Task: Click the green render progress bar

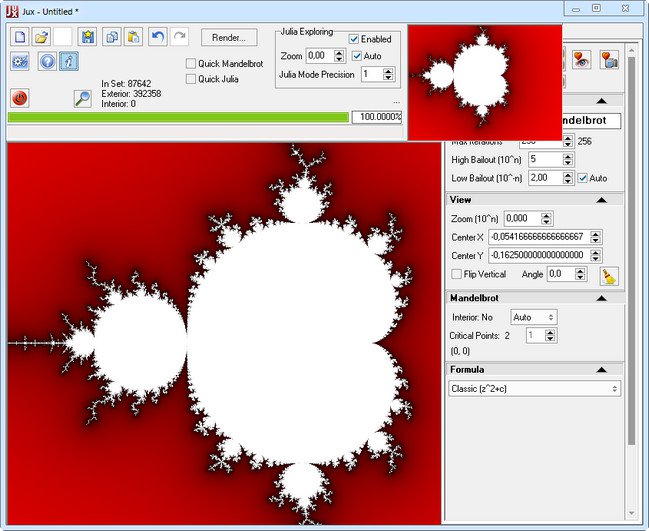Action: 178,117
